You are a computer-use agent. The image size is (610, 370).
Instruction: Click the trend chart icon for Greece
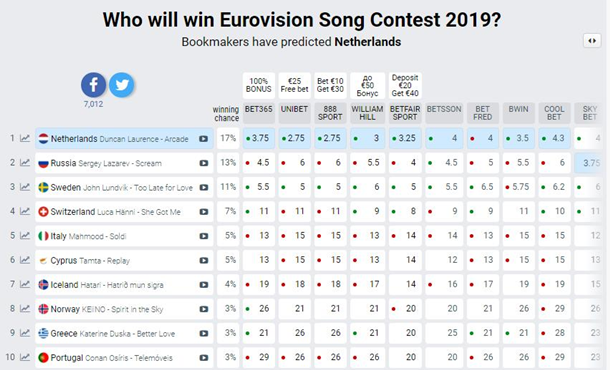point(25,333)
